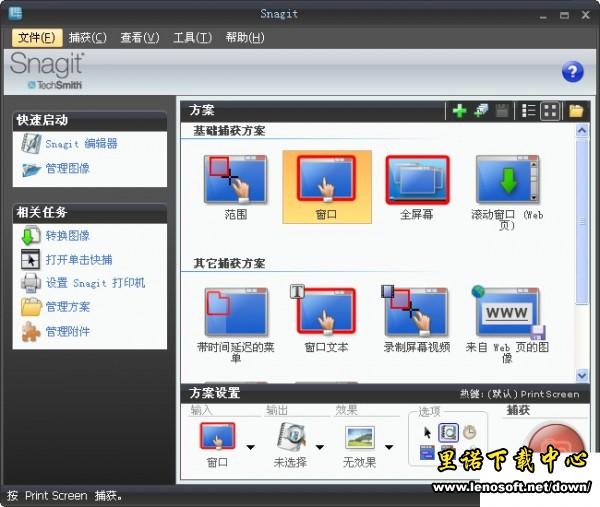Image resolution: width=600 pixels, height=507 pixels.
Task: Click the 无效果 effects picture icon
Action: [360, 437]
